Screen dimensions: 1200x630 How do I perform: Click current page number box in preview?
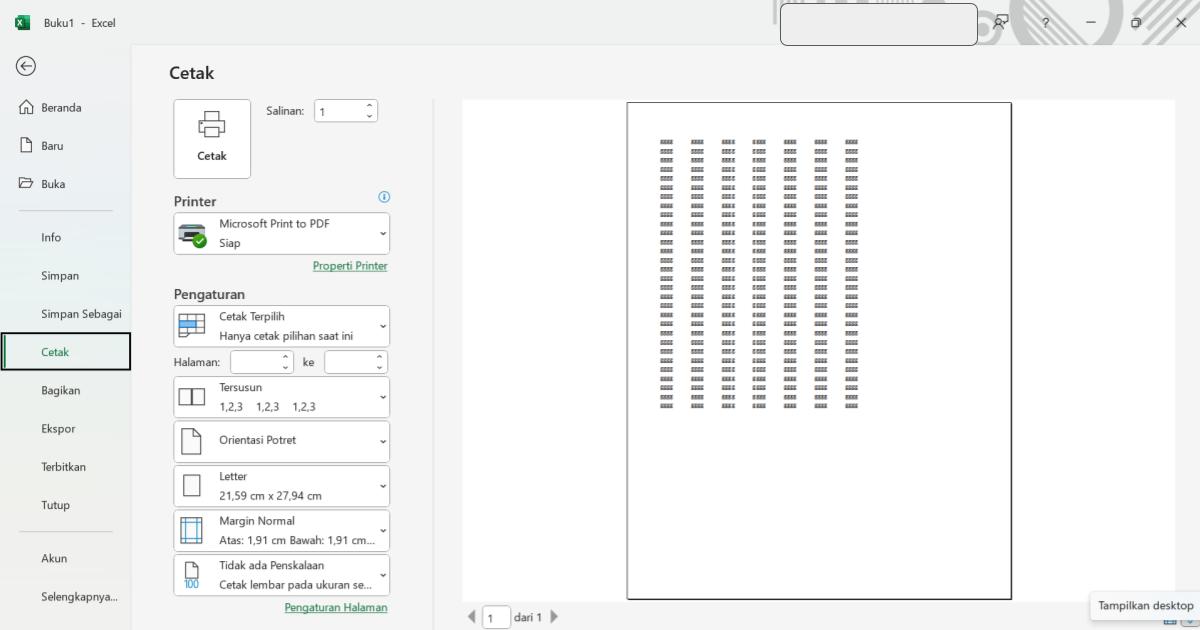(x=496, y=618)
